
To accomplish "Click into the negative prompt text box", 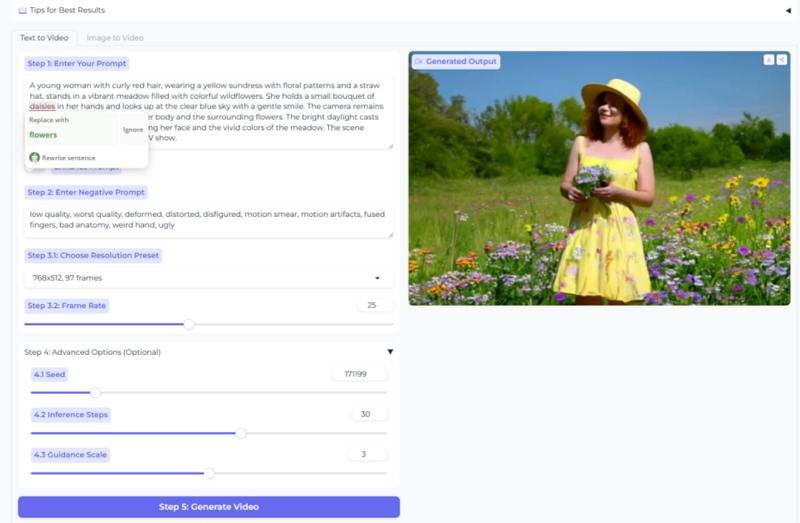I will (209, 220).
